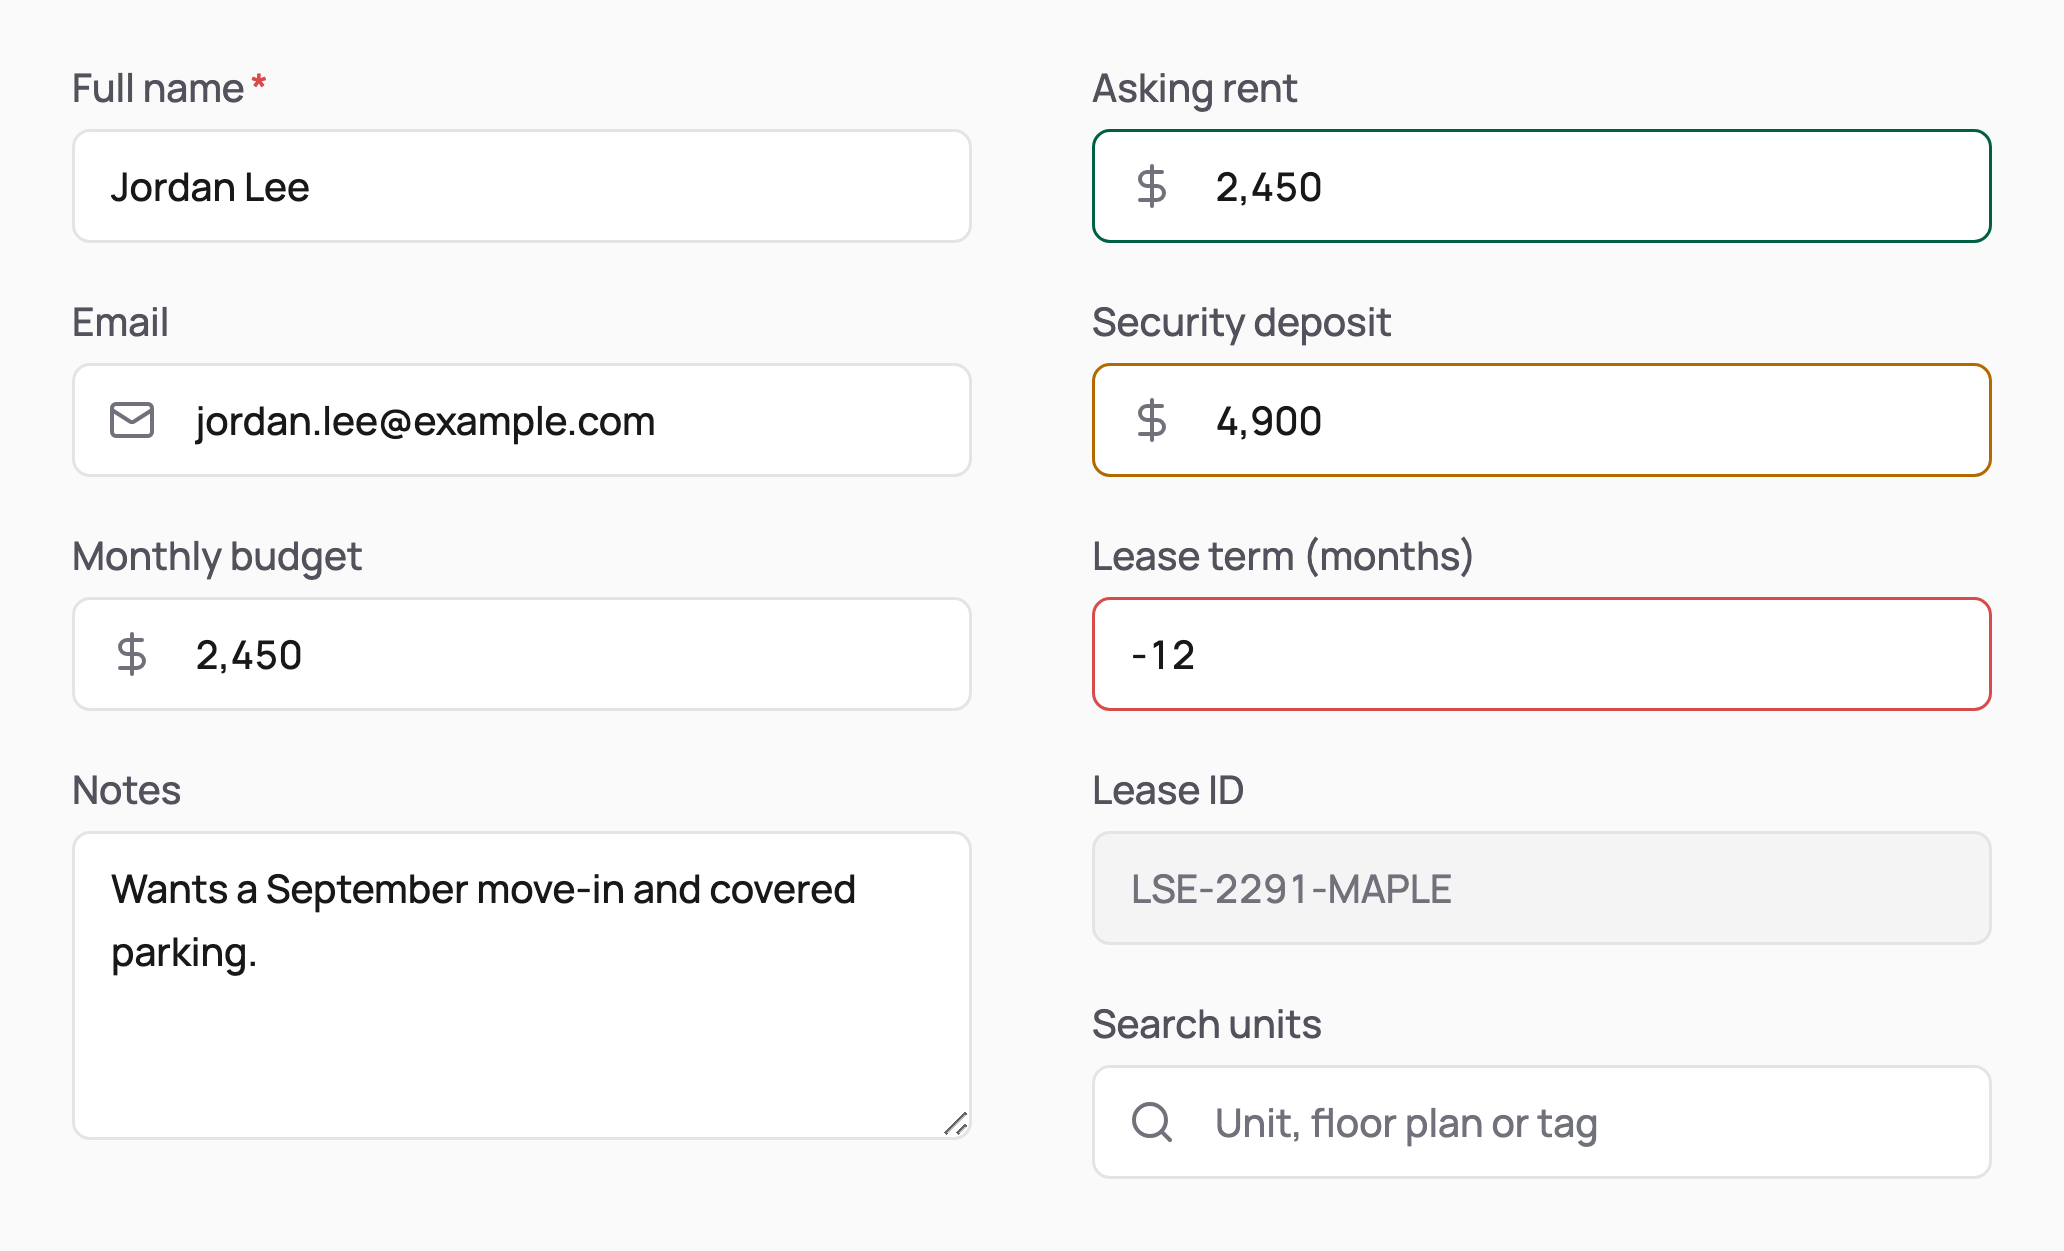Click the magnifier icon in Search units
The image size is (2064, 1251).
[x=1152, y=1122]
